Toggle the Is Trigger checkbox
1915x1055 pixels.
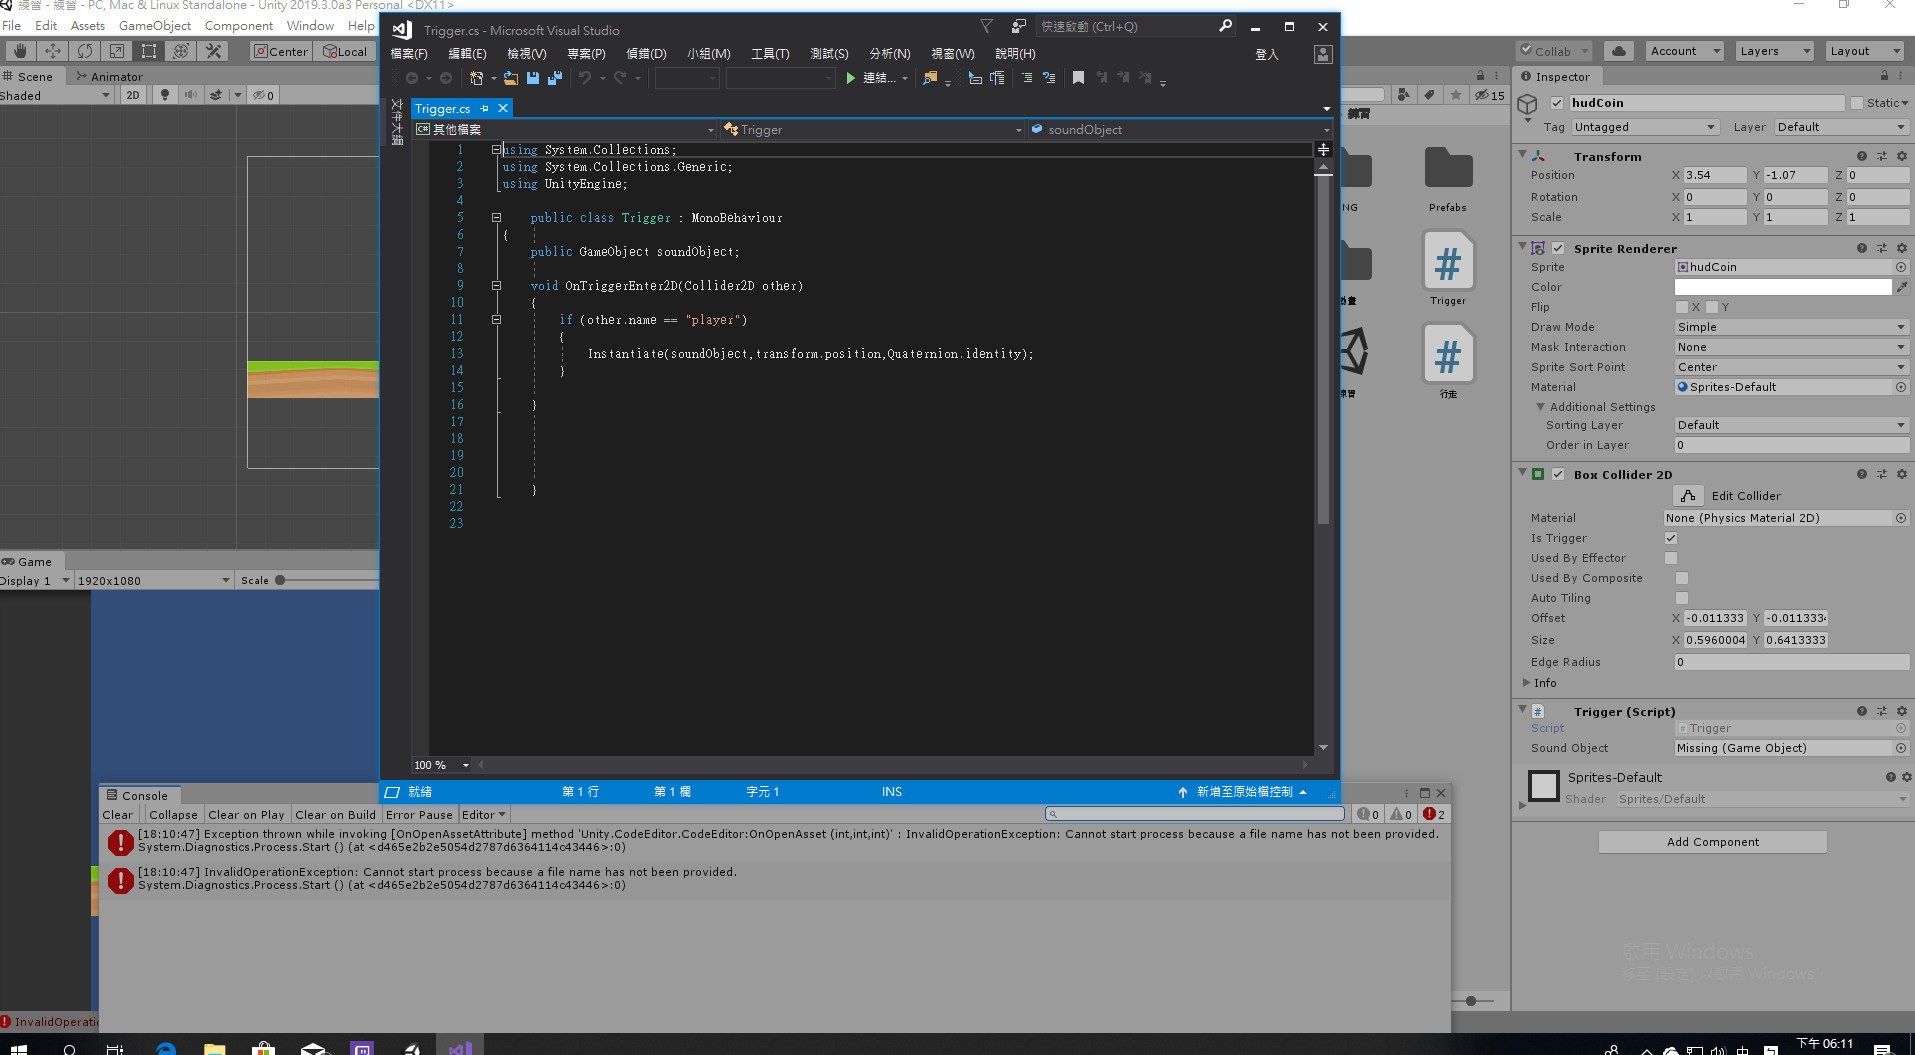(x=1671, y=538)
